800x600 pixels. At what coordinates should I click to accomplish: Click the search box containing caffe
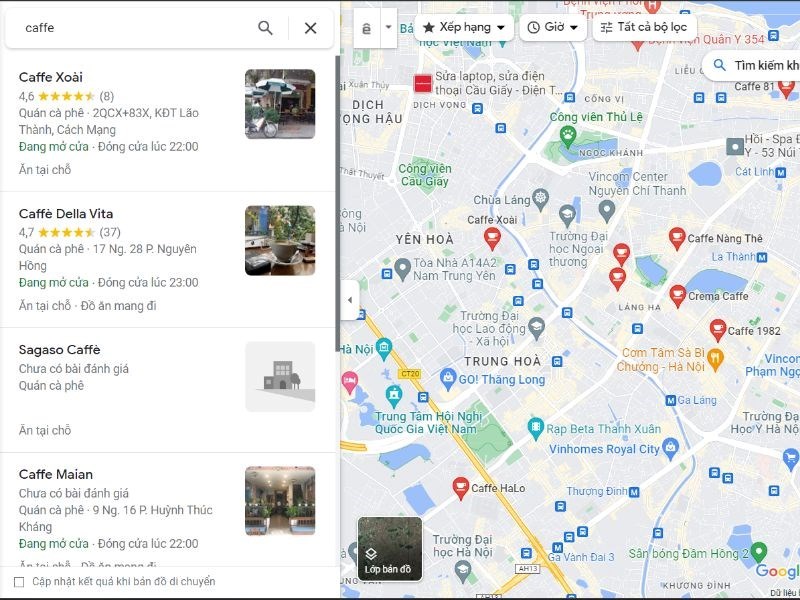coord(135,28)
